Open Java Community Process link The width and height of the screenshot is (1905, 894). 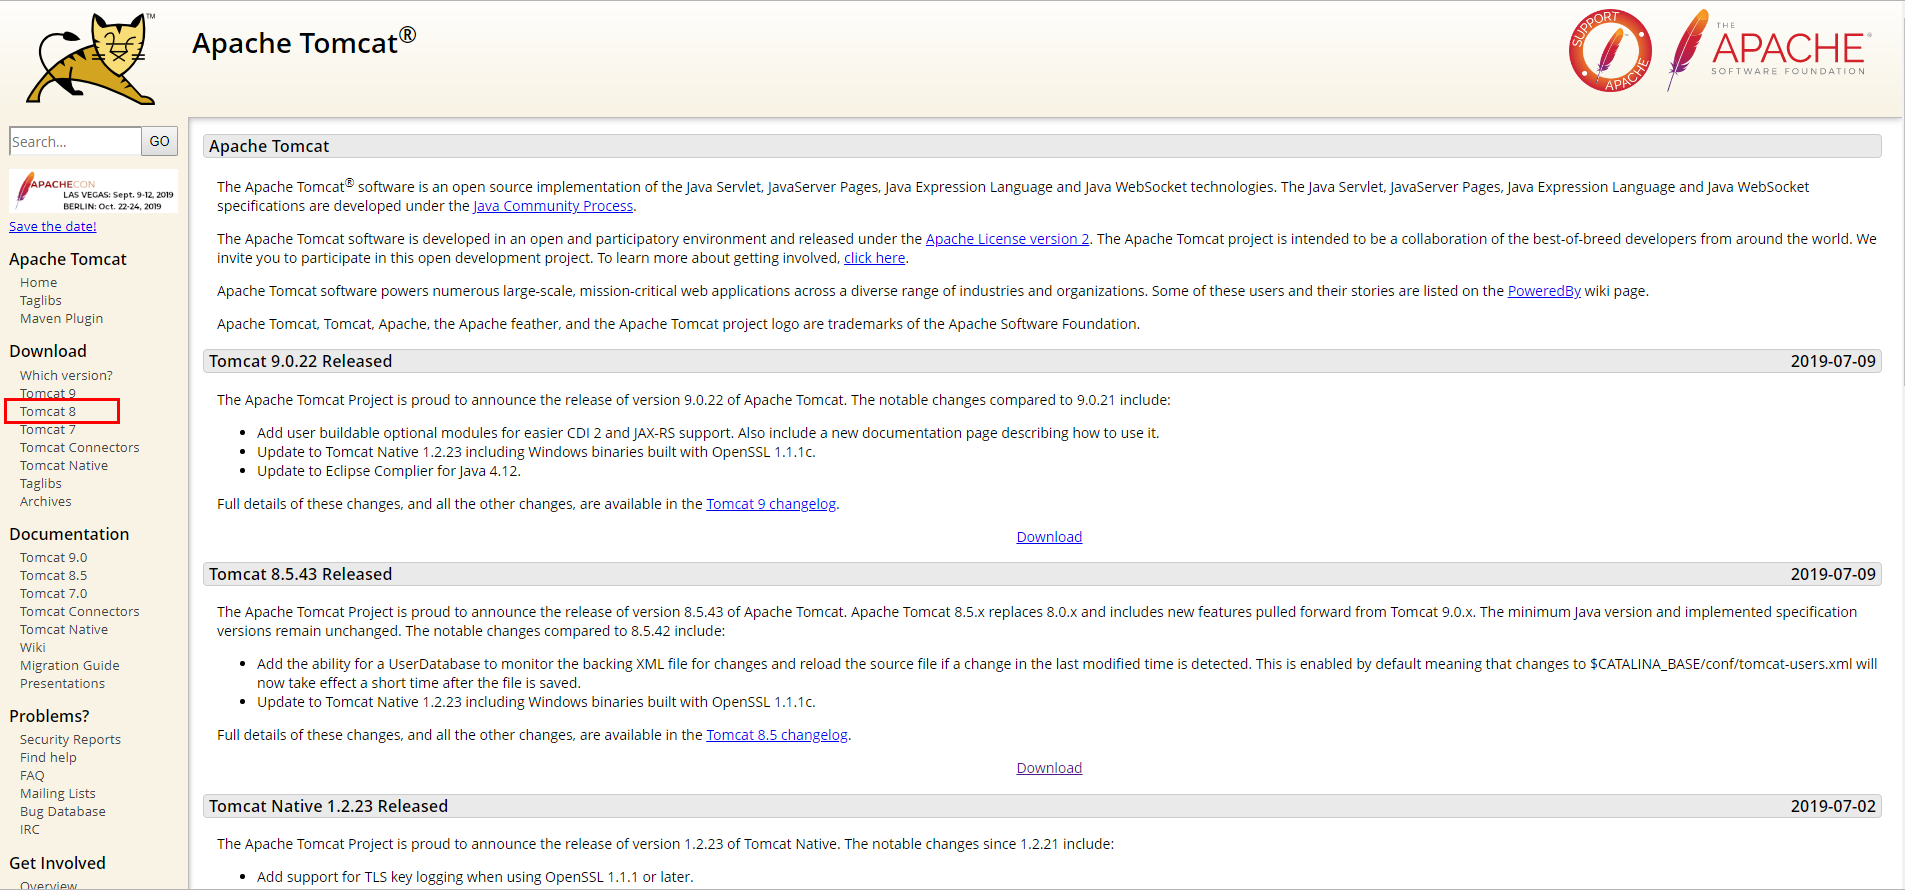553,206
